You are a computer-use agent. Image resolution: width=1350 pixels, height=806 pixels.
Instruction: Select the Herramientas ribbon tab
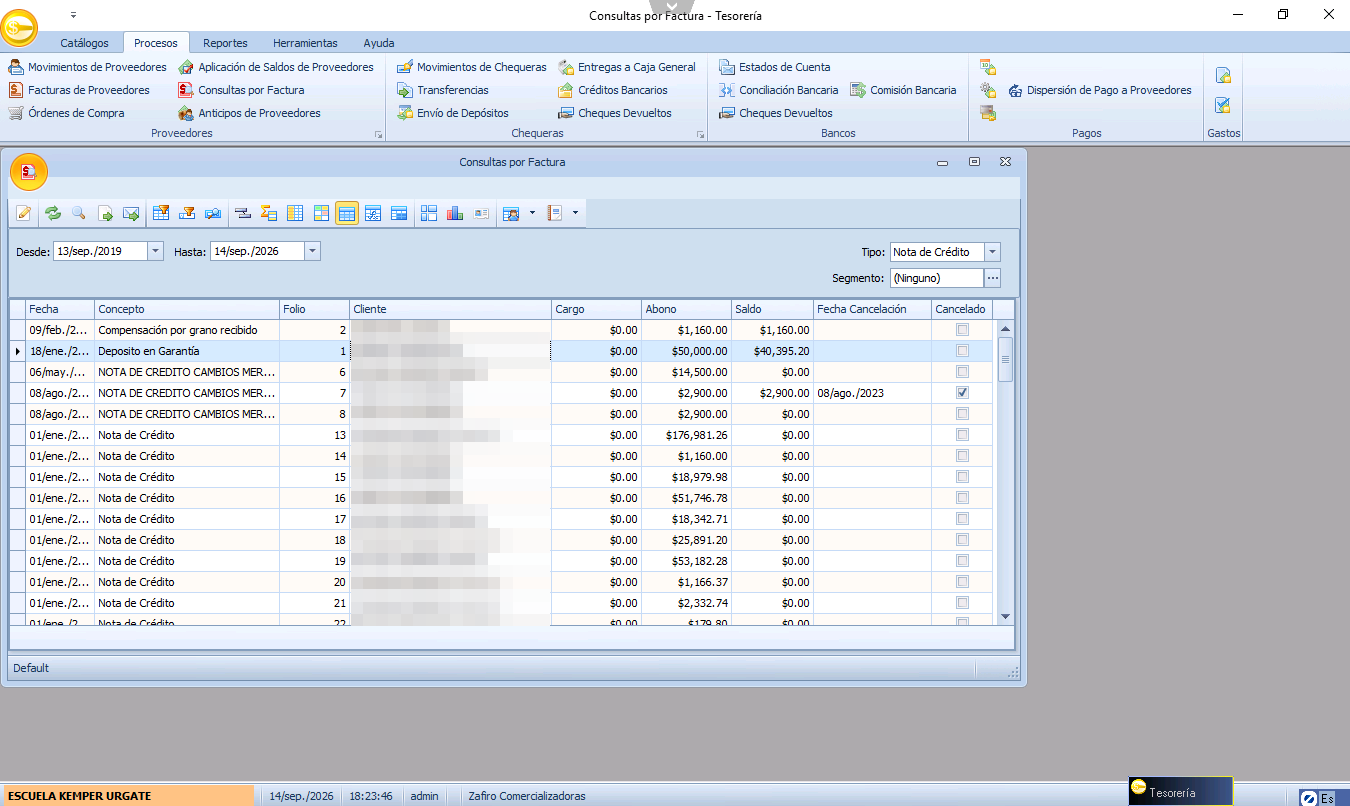305,43
